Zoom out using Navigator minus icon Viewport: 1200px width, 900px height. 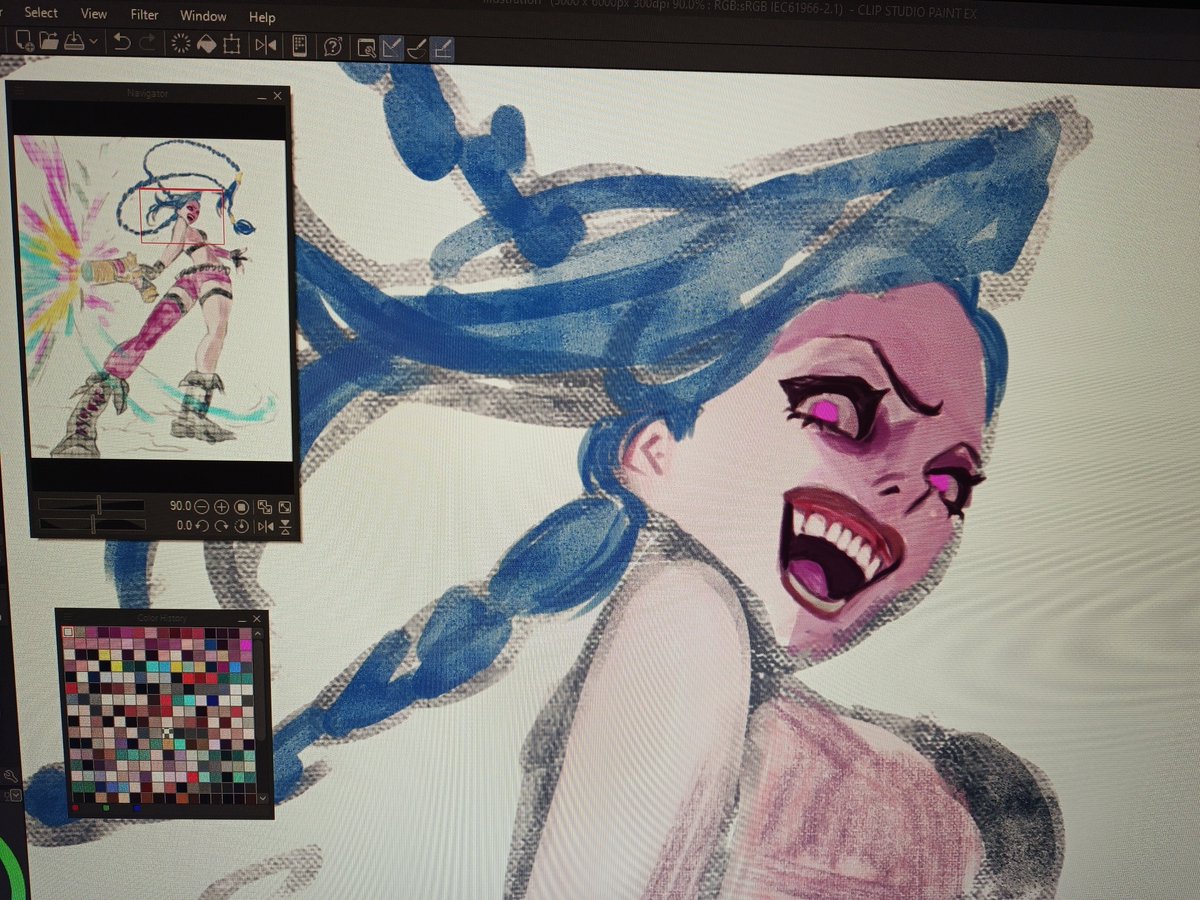(201, 507)
